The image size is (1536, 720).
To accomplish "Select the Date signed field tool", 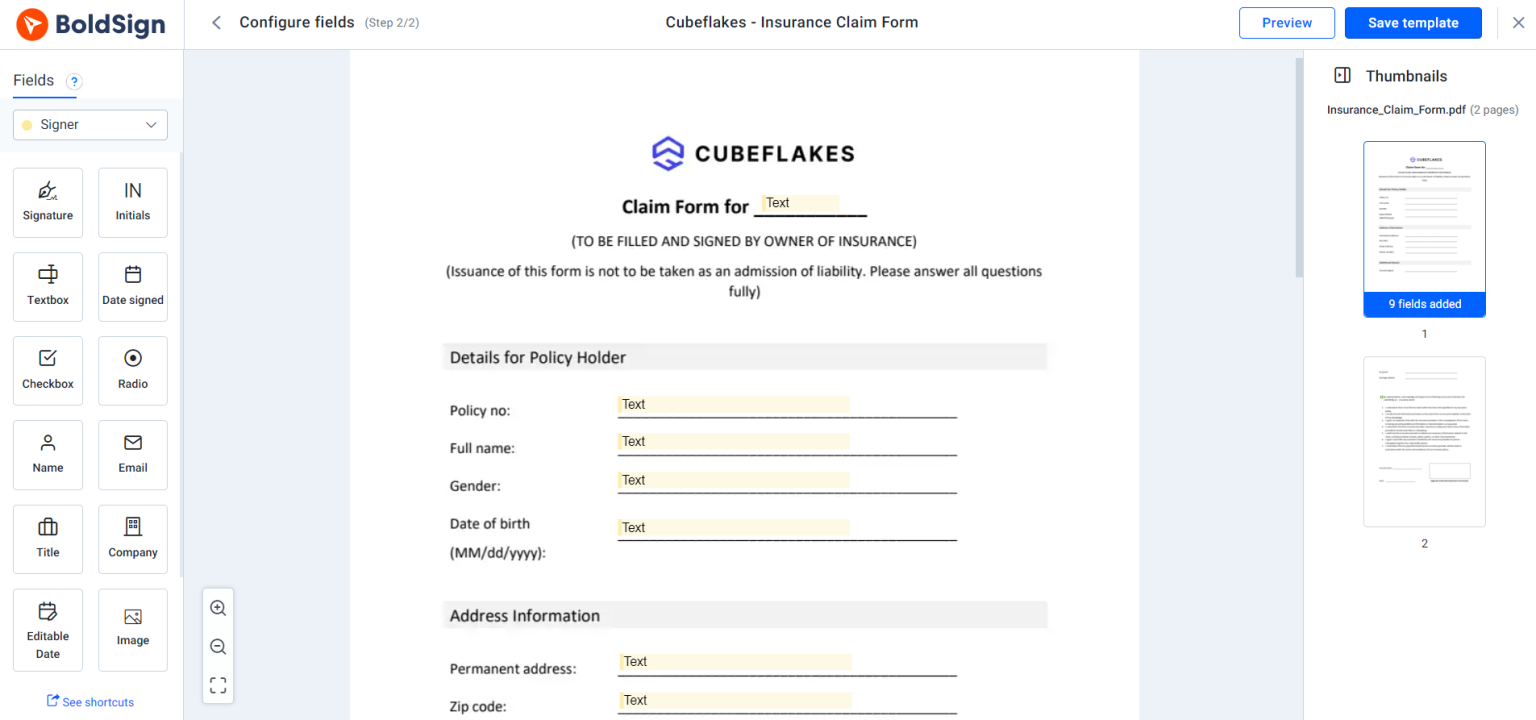I will pos(132,287).
